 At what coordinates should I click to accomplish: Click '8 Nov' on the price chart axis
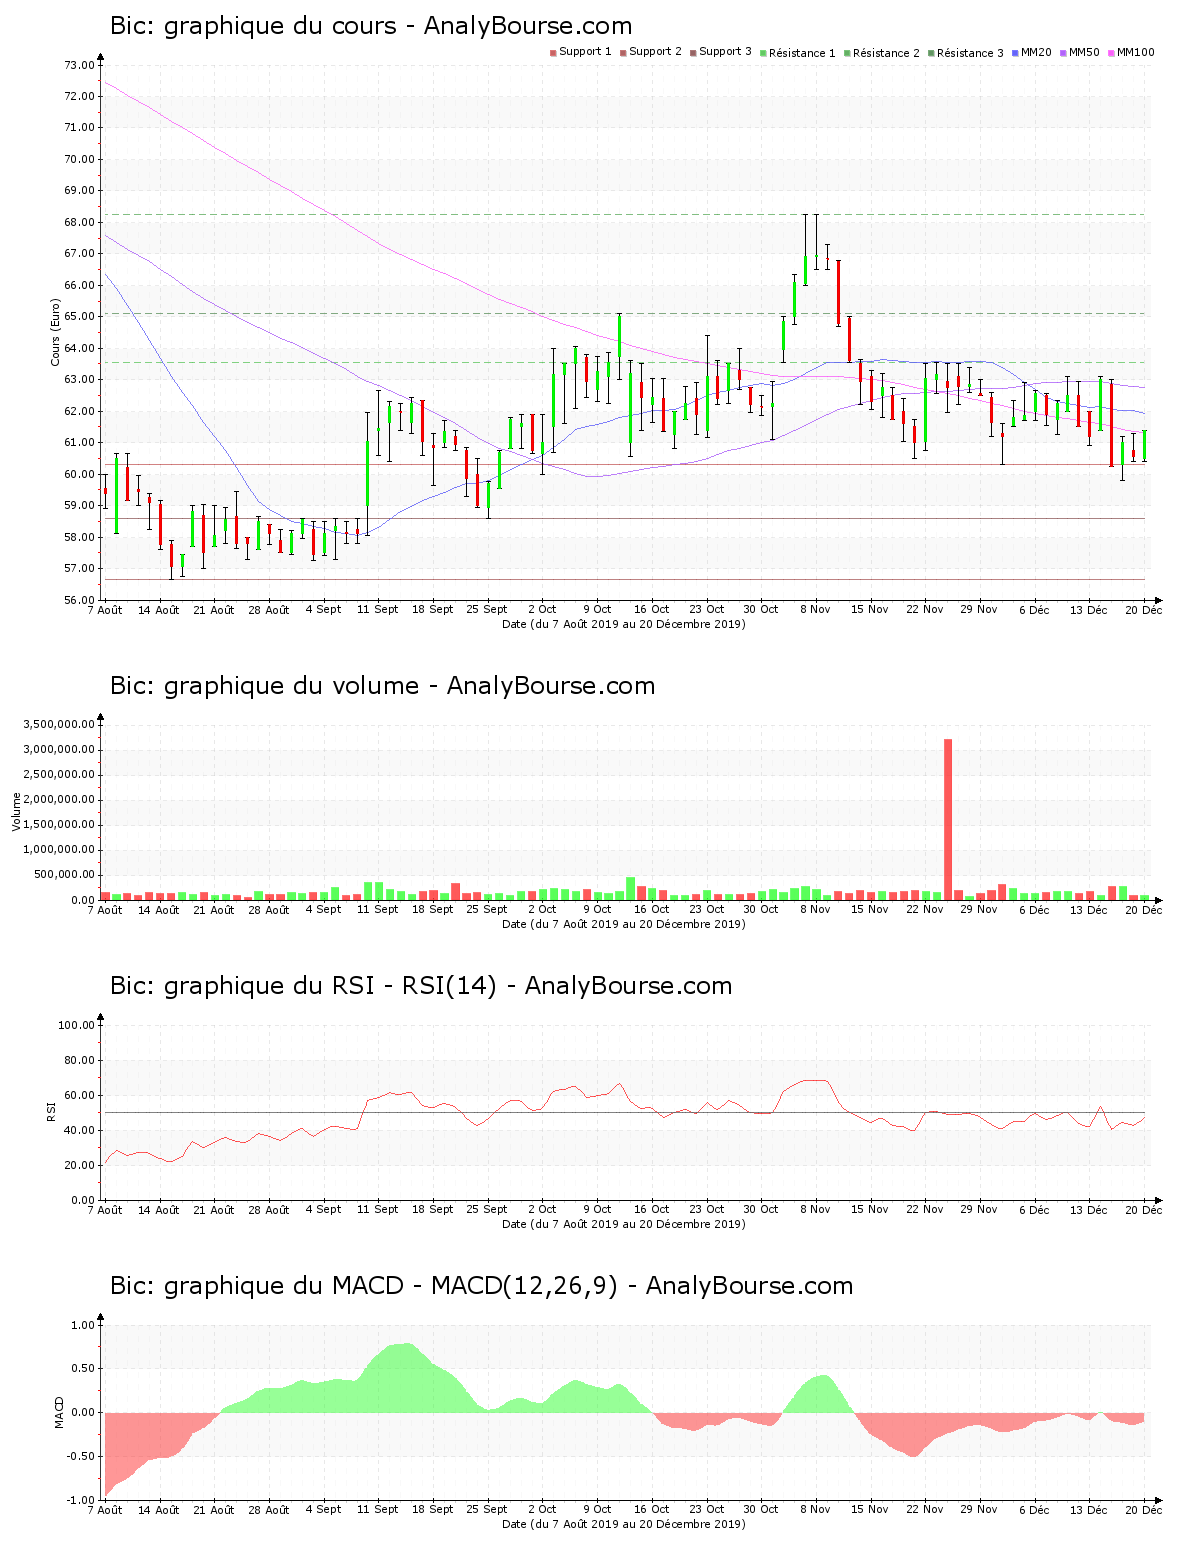[x=815, y=609]
